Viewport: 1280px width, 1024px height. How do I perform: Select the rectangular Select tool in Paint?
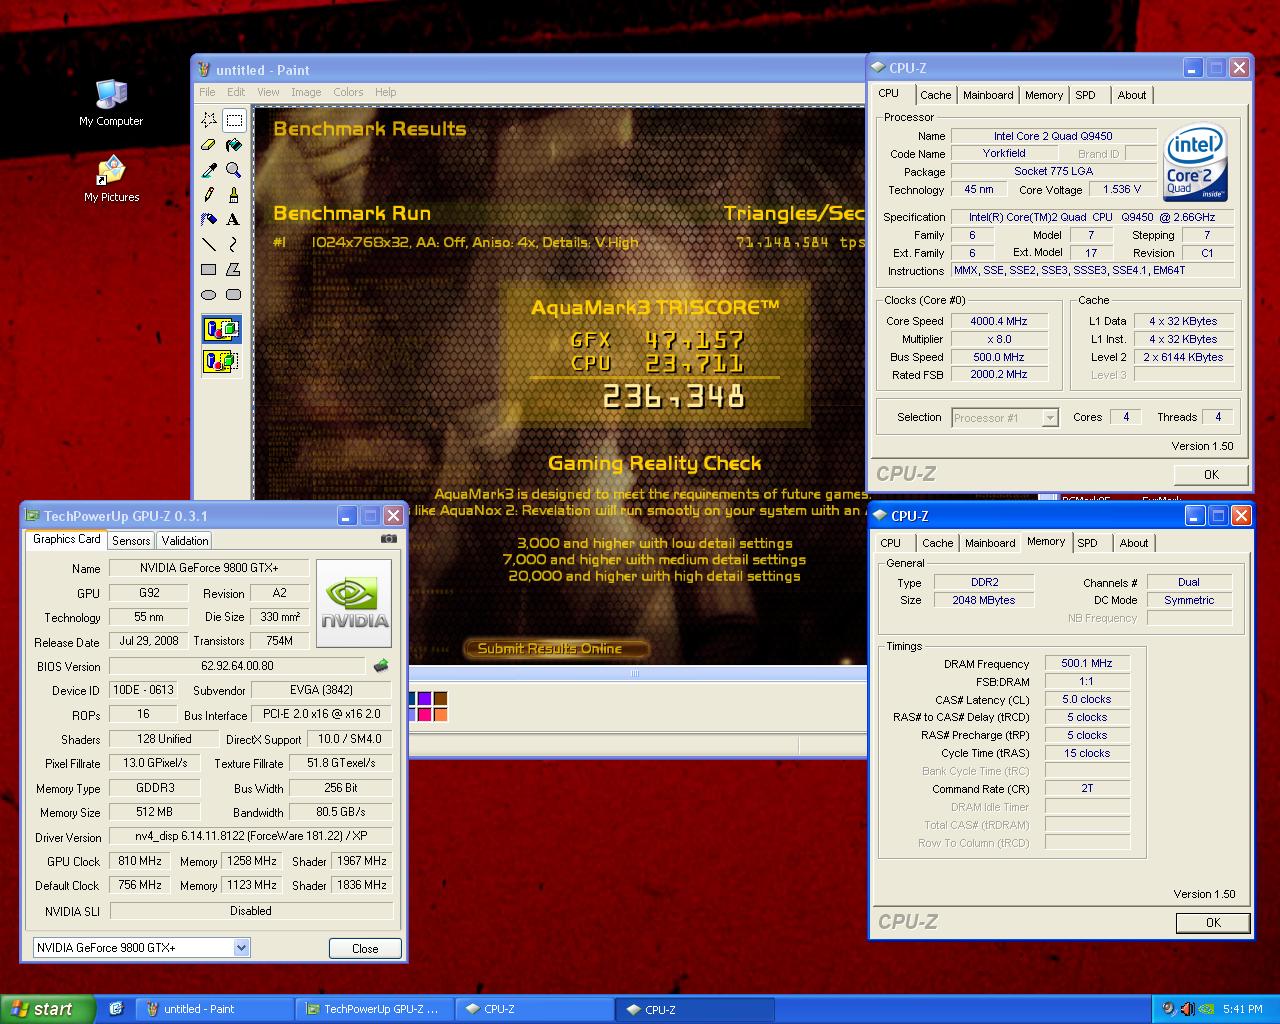point(234,120)
